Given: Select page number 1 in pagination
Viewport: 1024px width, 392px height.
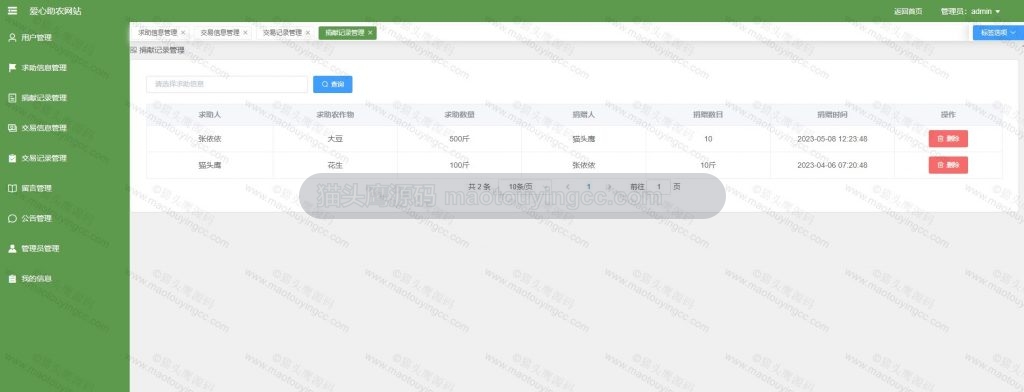Looking at the screenshot, I should (x=588, y=187).
